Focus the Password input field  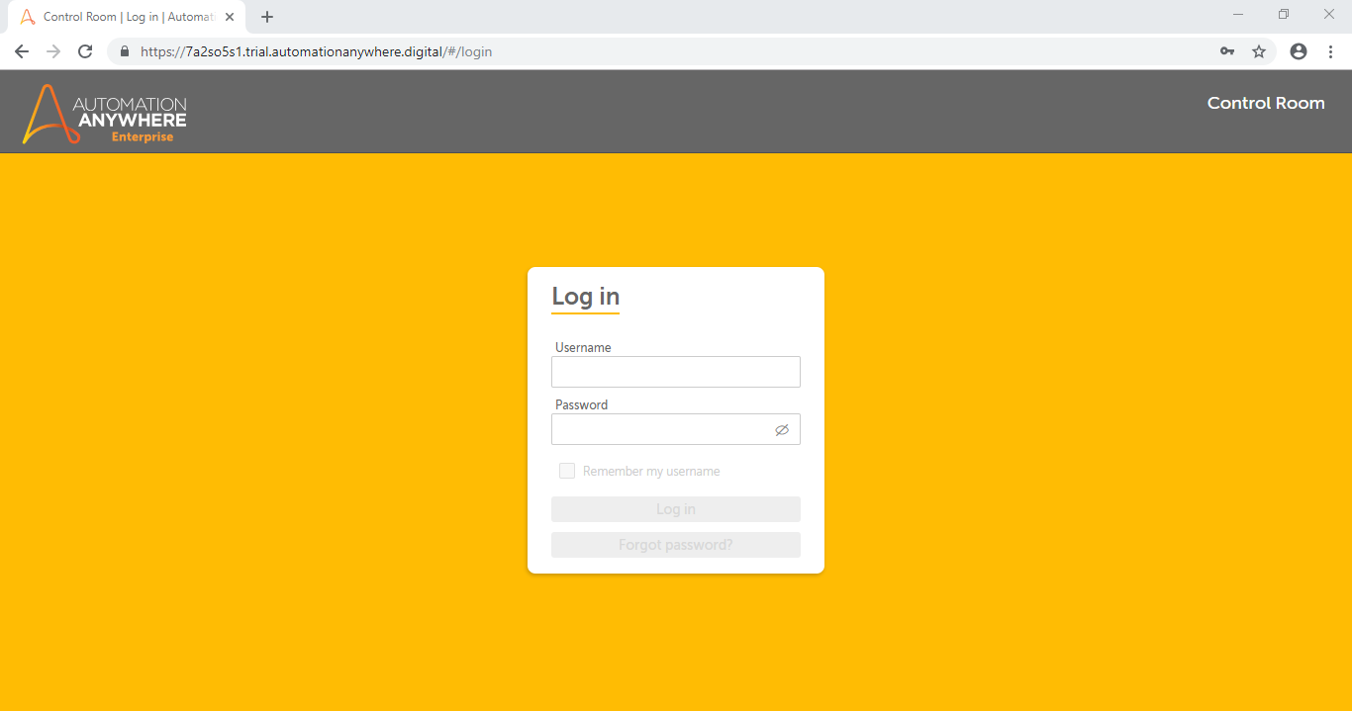click(660, 430)
